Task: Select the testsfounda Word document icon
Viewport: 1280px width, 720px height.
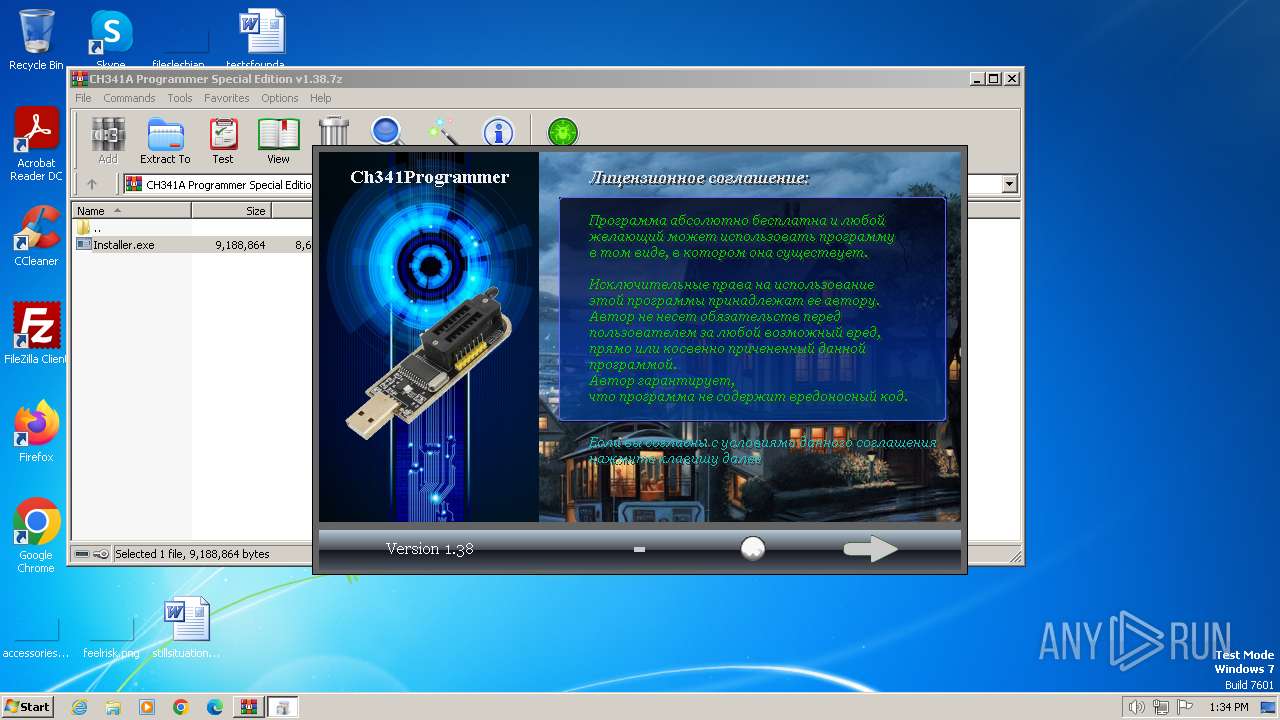Action: [x=262, y=38]
